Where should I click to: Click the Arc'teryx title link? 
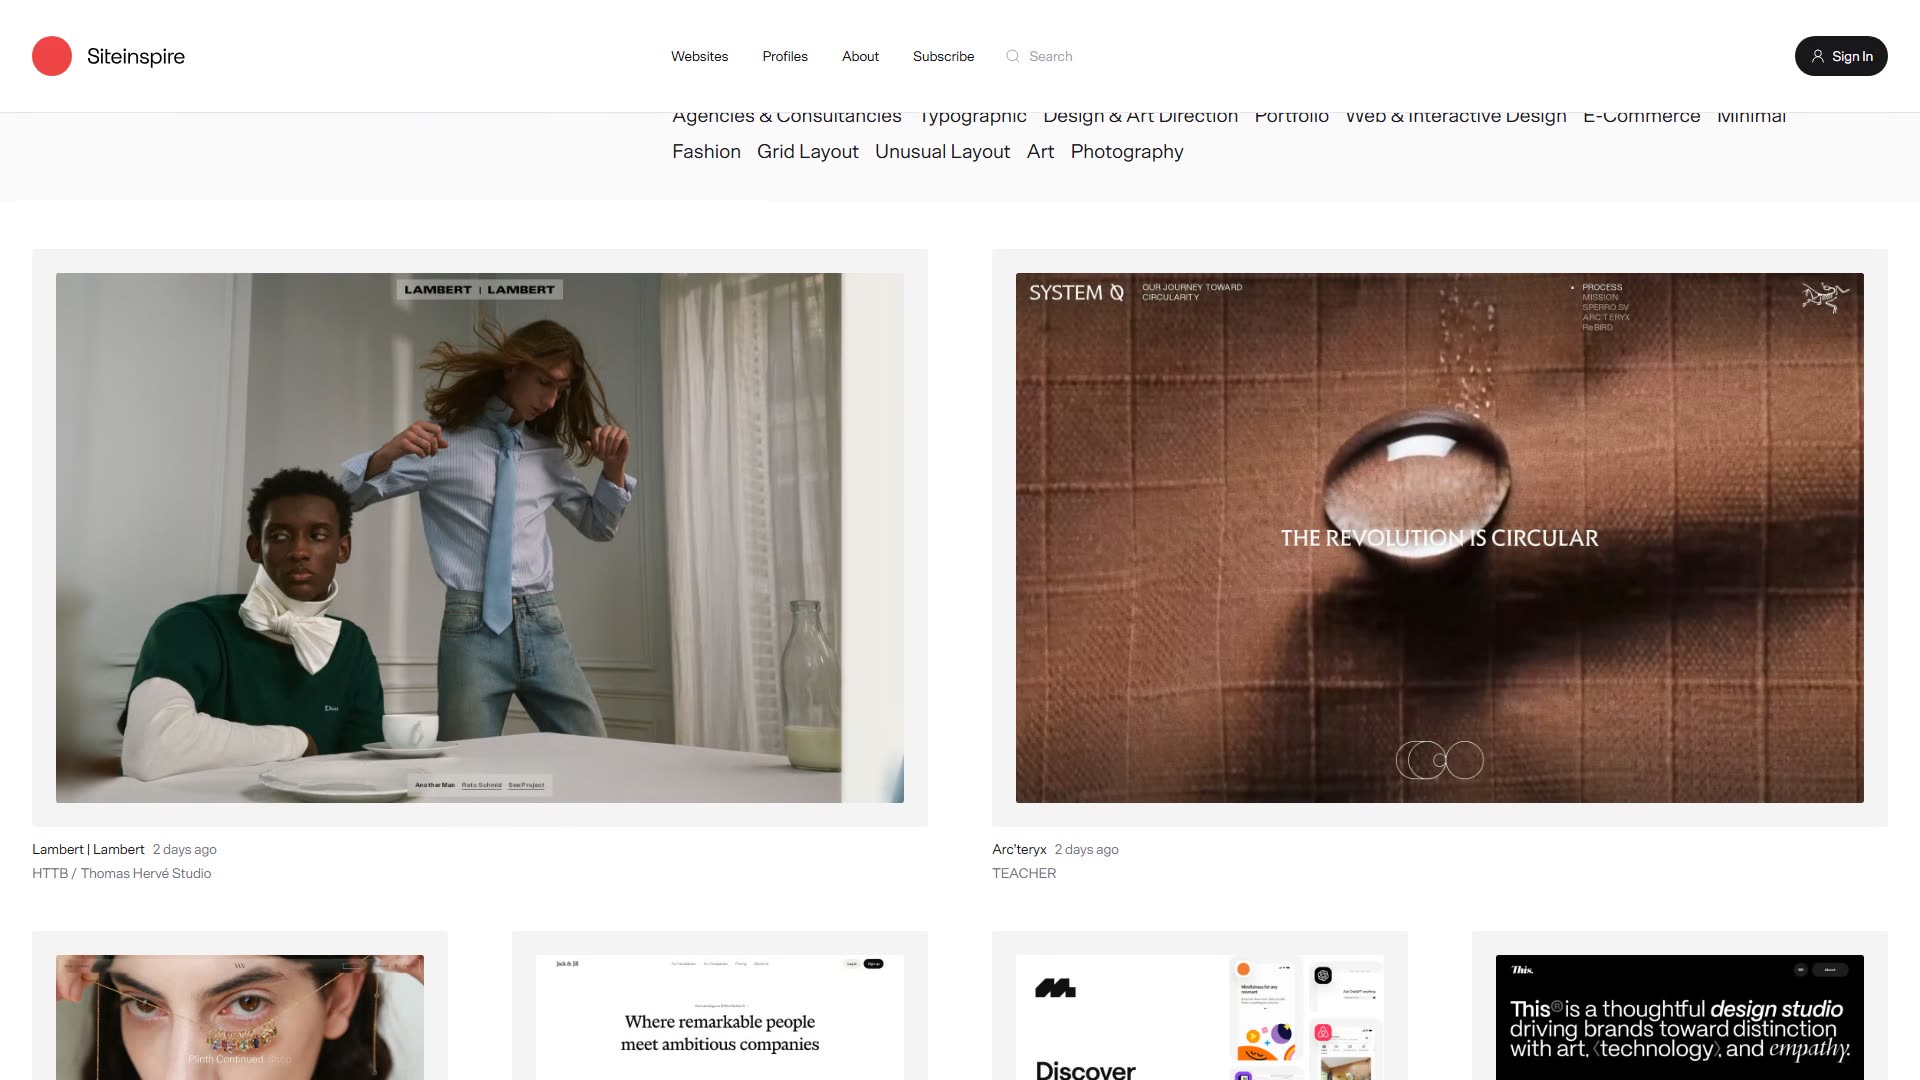pyautogui.click(x=1019, y=849)
